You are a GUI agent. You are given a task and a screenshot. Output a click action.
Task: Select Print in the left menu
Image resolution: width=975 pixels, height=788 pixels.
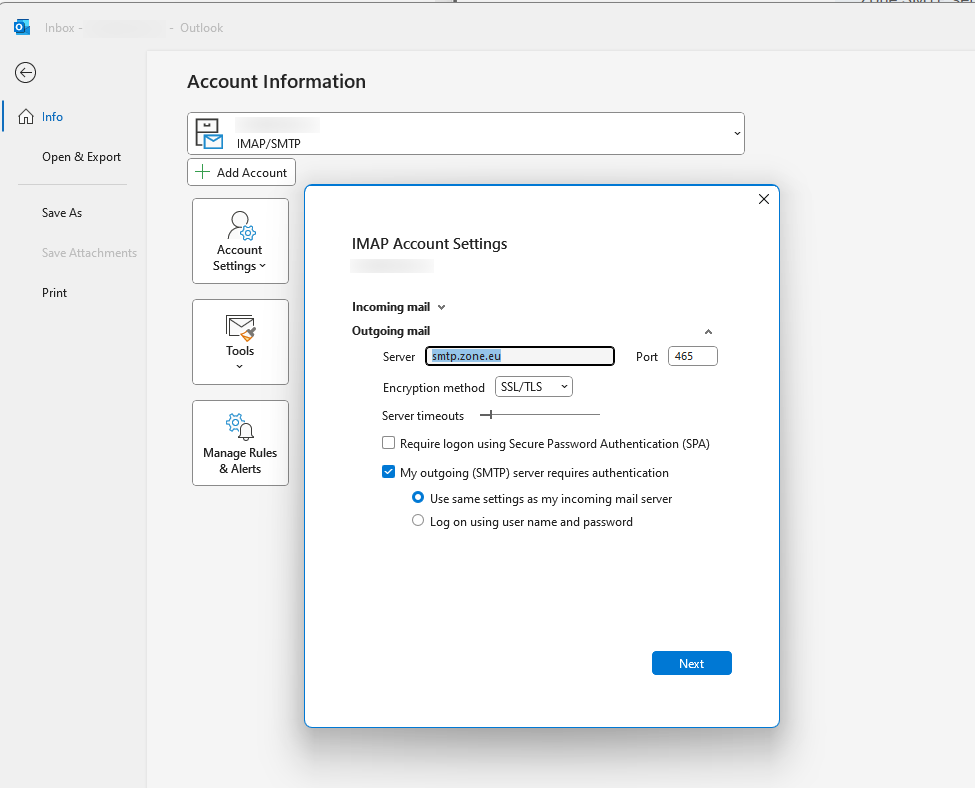[55, 293]
